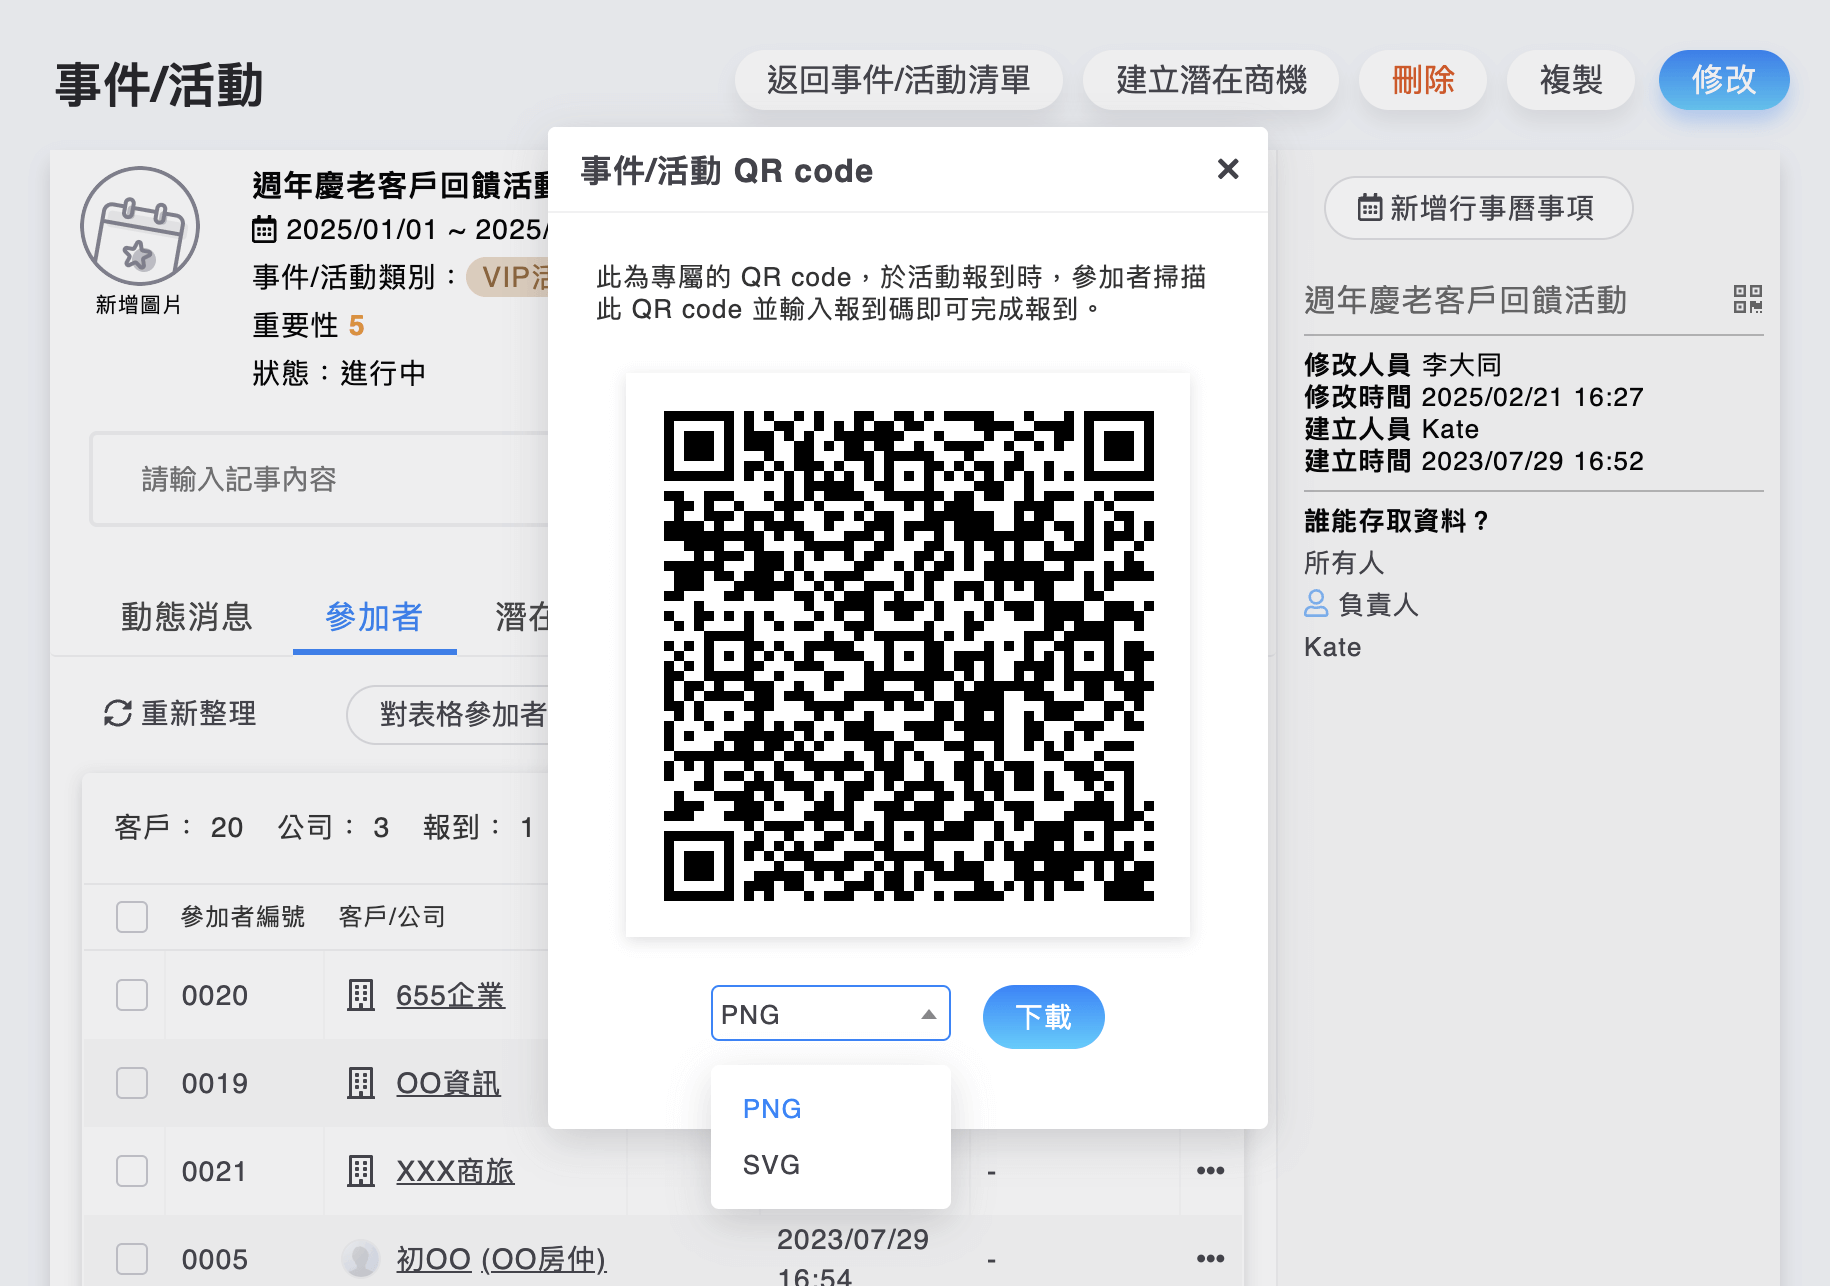Screen dimensions: 1830x1286
Task: Click 新增行事曆事項 button
Action: [1478, 208]
